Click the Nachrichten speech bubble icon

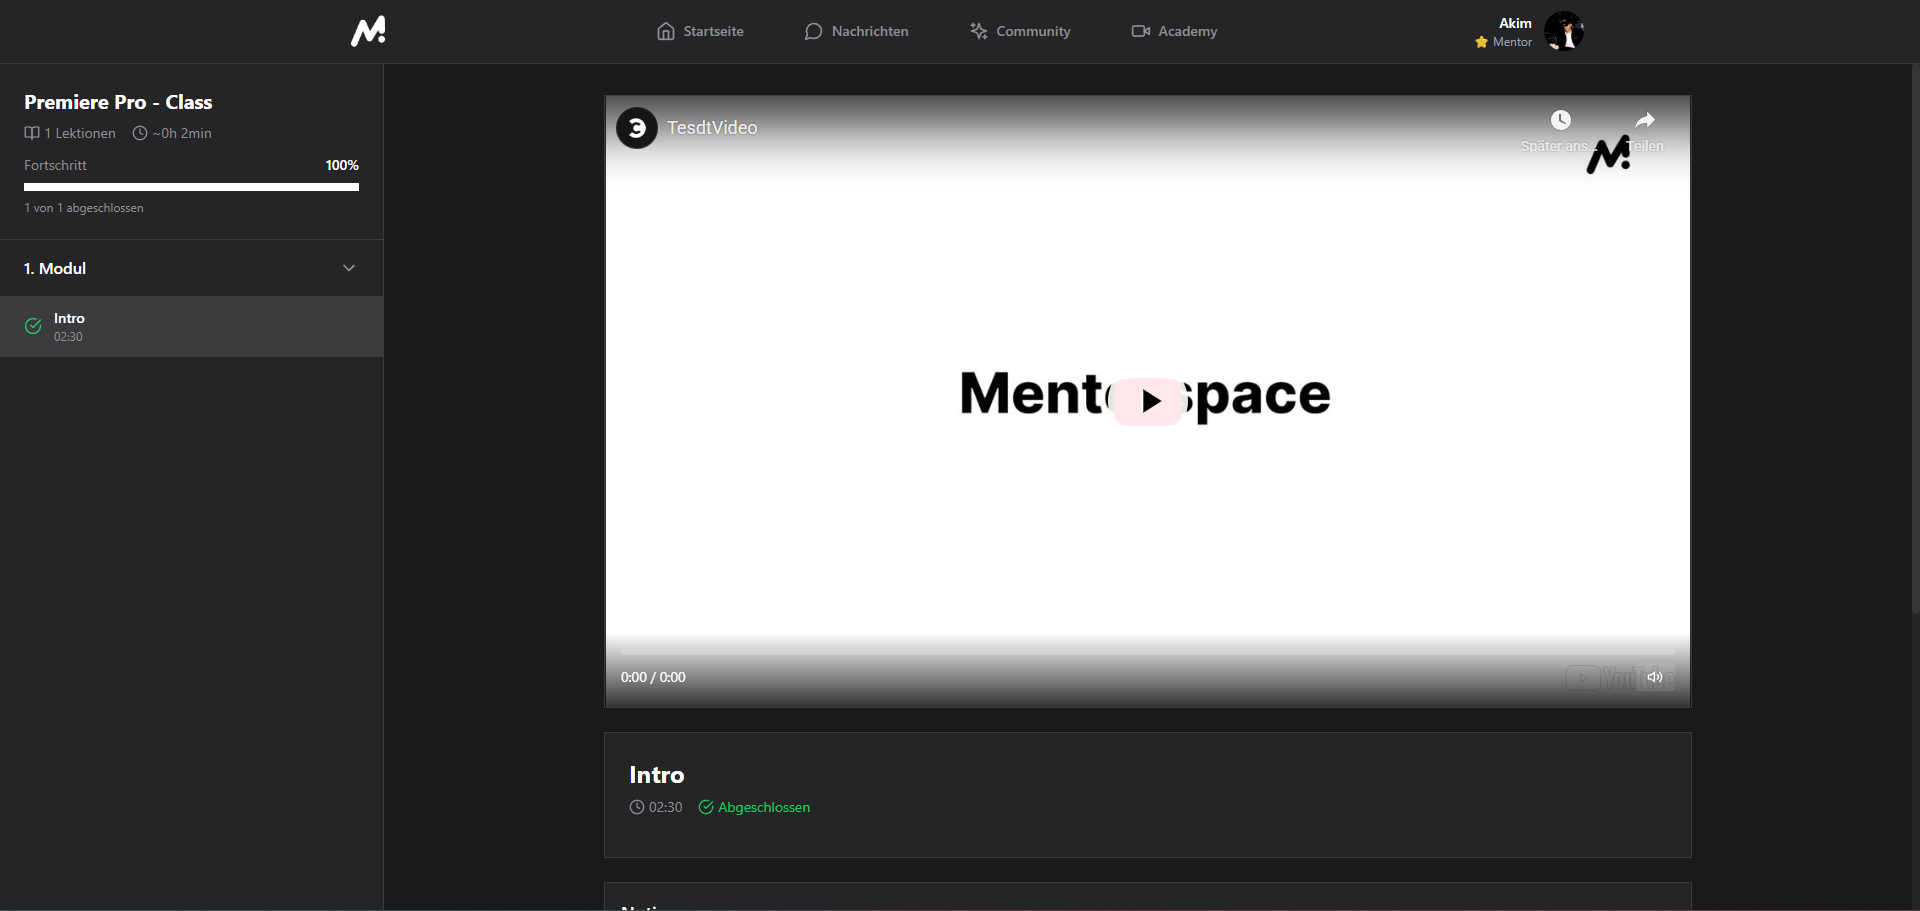pos(813,31)
